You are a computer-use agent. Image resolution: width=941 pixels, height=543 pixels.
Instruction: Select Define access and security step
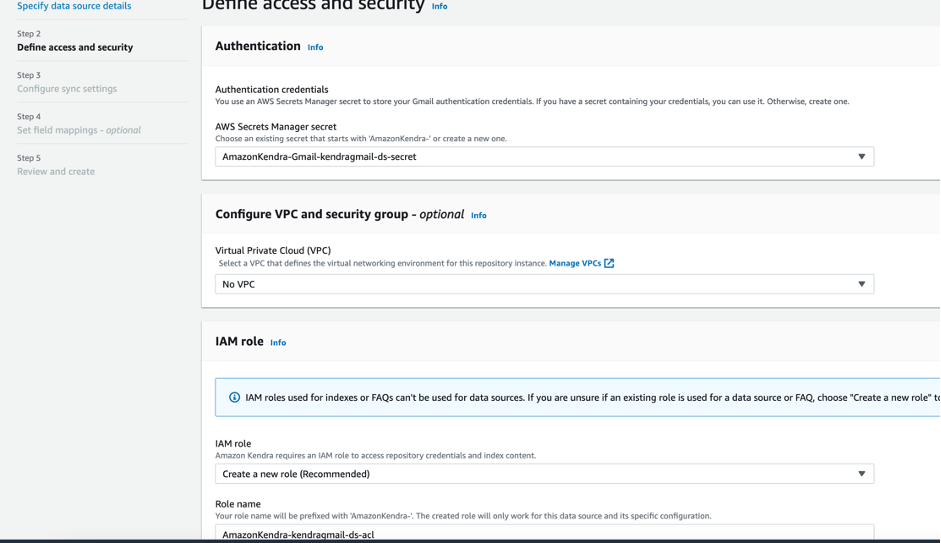[75, 47]
